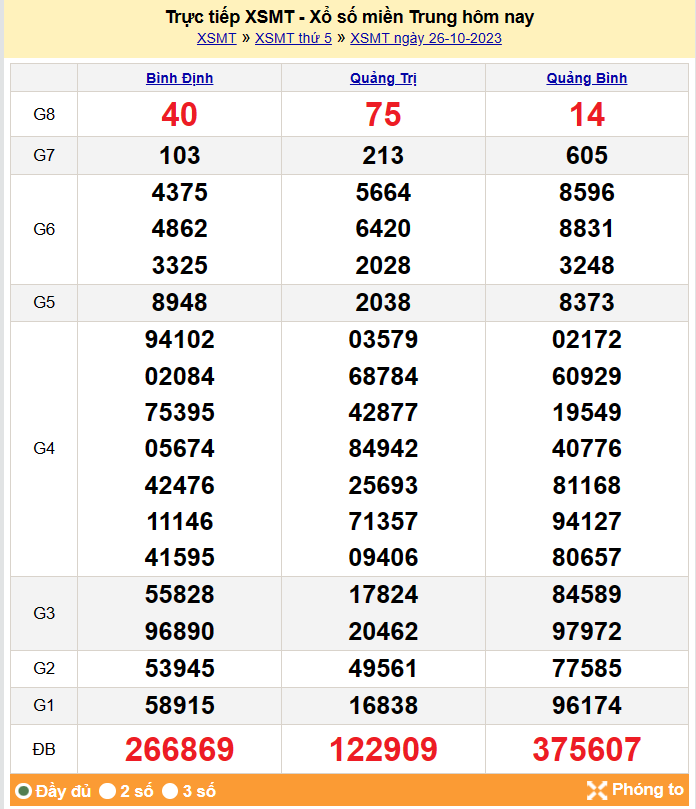The height and width of the screenshot is (809, 696).
Task: Select the G4 row label cell
Action: (44, 448)
